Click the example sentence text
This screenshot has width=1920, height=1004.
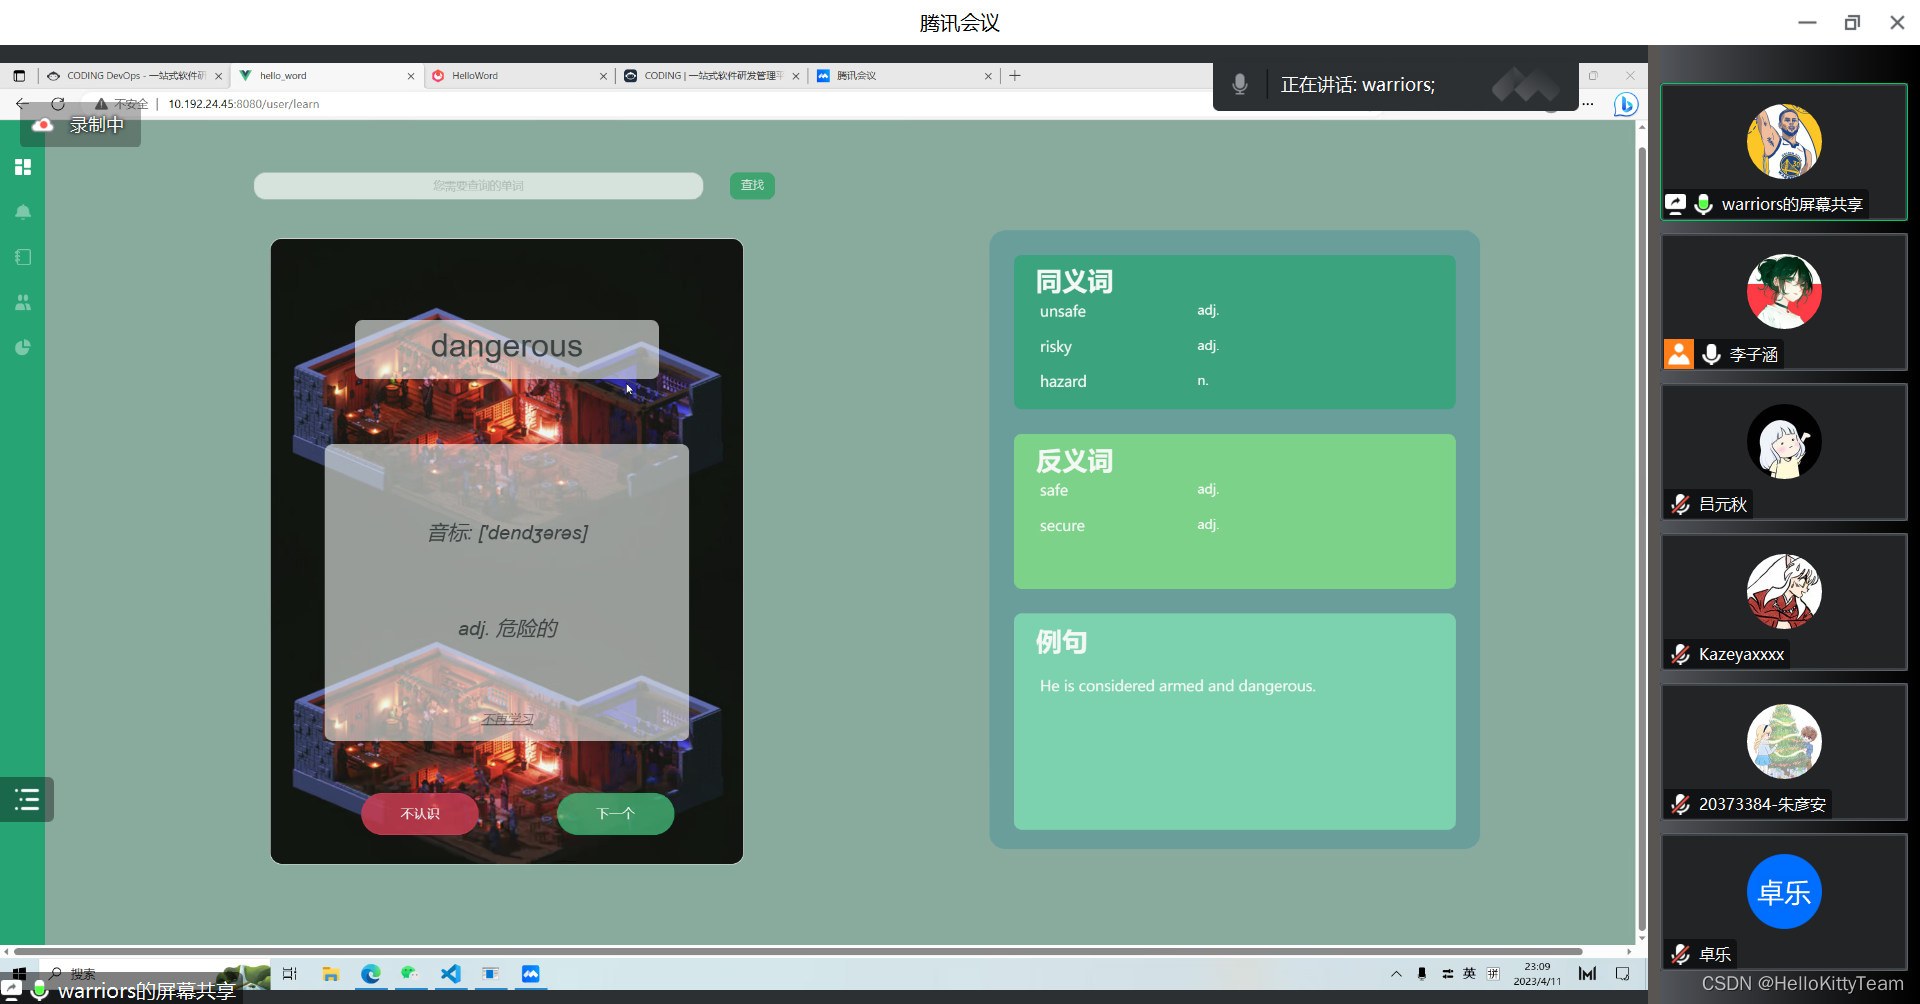tap(1178, 686)
